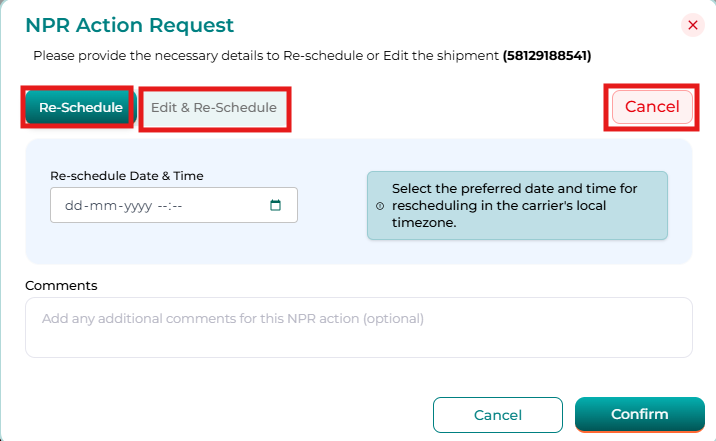Click the carrier timezone hint message

(x=520, y=205)
